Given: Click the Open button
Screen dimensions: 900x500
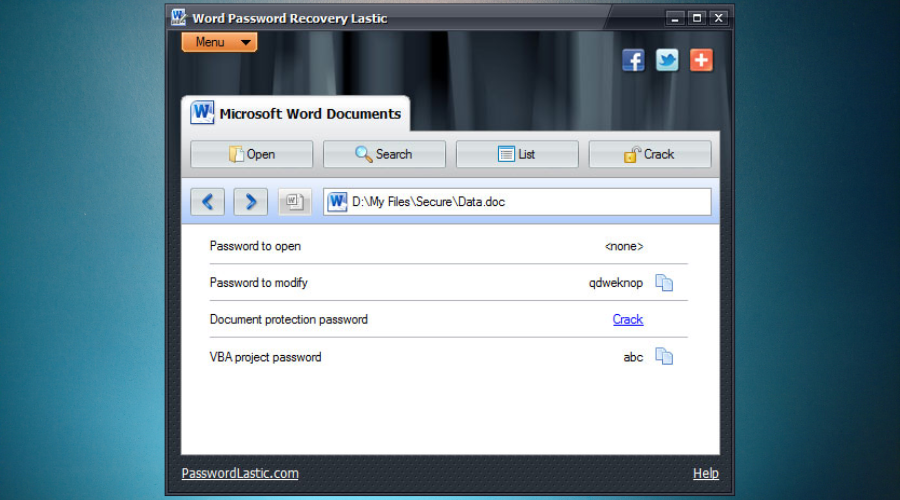Looking at the screenshot, I should tap(251, 154).
